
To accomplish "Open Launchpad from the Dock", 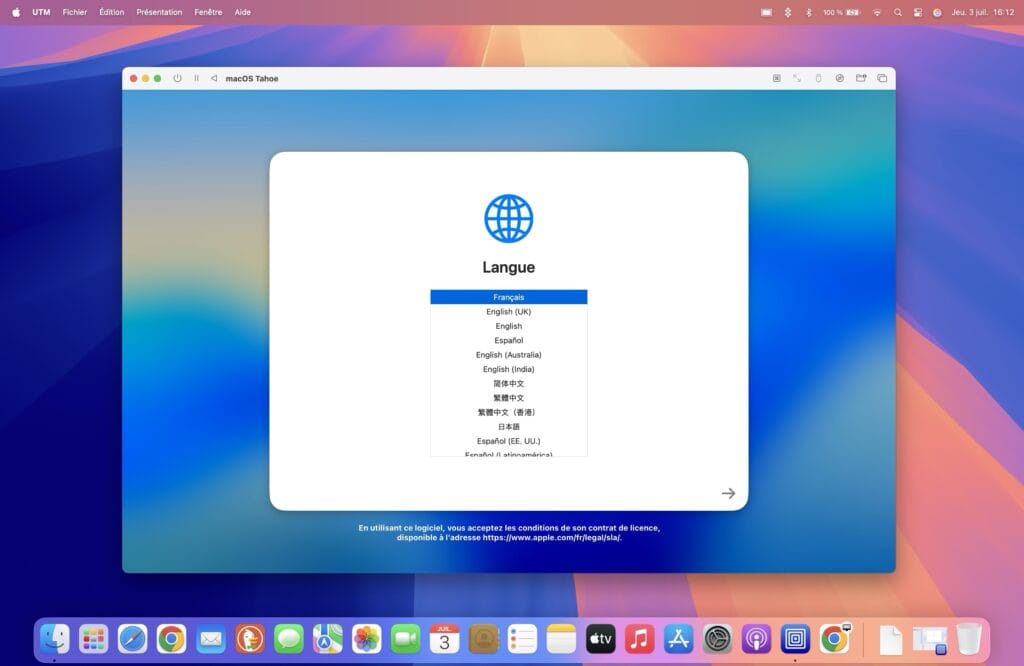I will tap(93, 639).
